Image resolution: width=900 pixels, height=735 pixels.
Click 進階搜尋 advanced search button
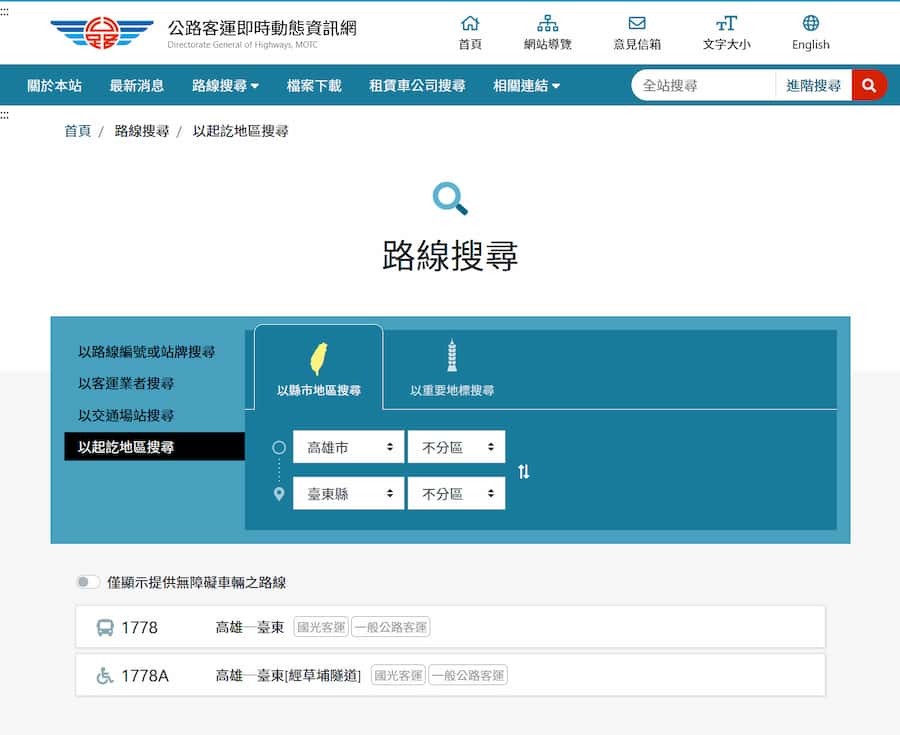[813, 85]
